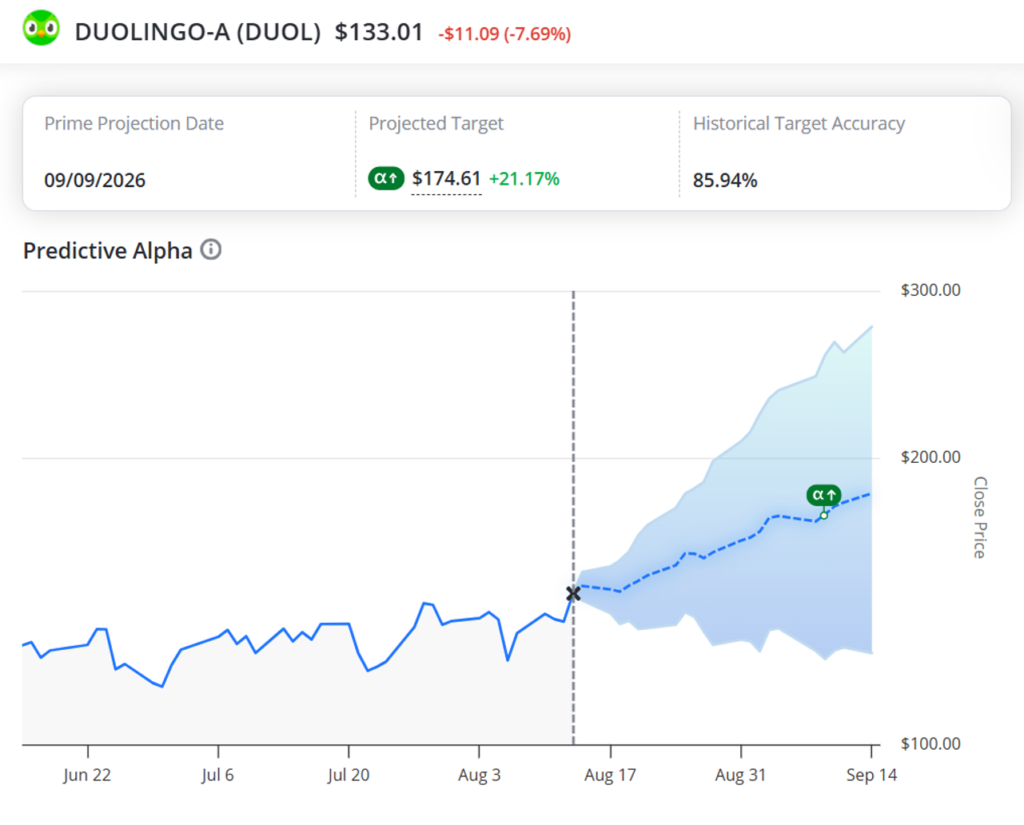Click the $300.00 axis label

pyautogui.click(x=931, y=290)
